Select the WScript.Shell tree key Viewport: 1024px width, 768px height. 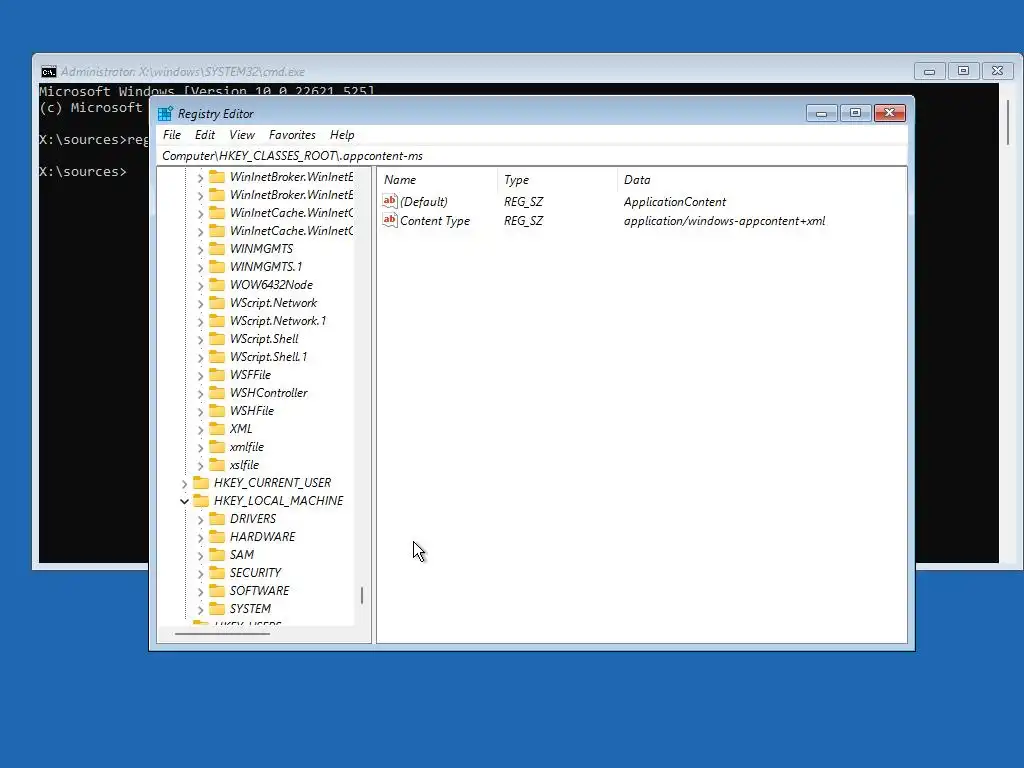[x=264, y=338]
